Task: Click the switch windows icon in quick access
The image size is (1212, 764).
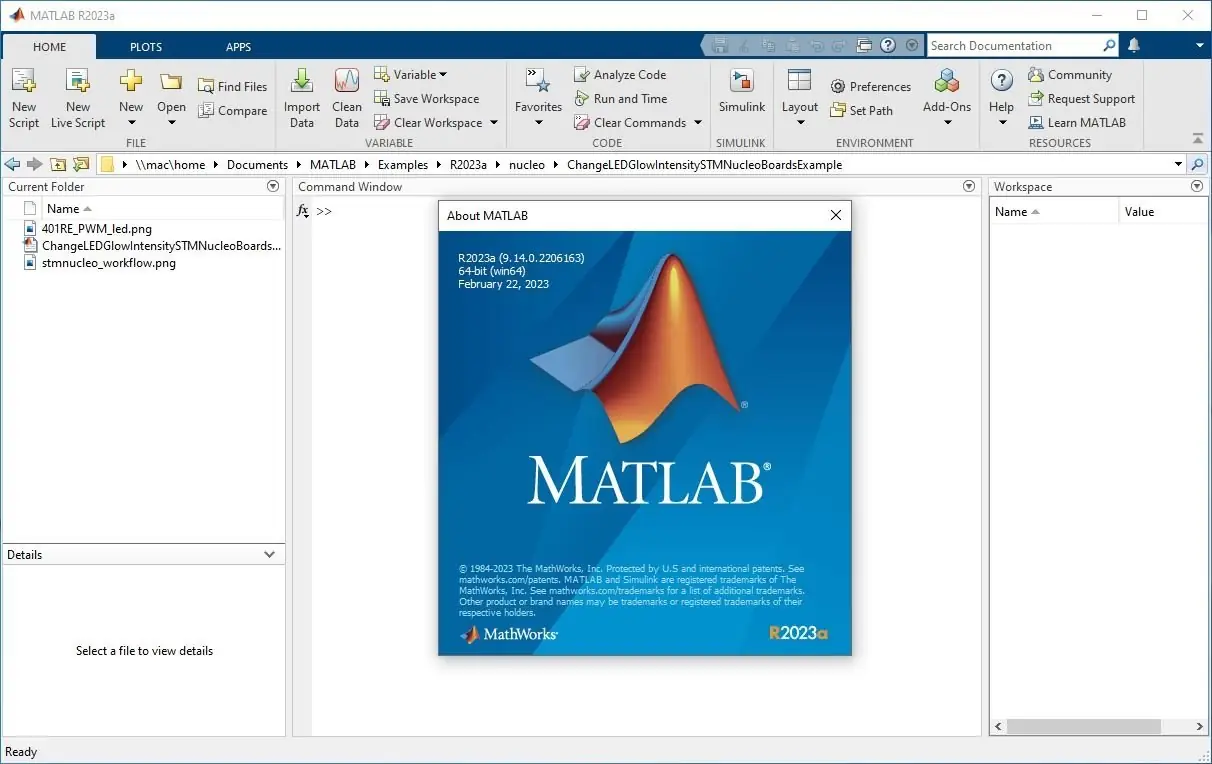Action: click(865, 46)
